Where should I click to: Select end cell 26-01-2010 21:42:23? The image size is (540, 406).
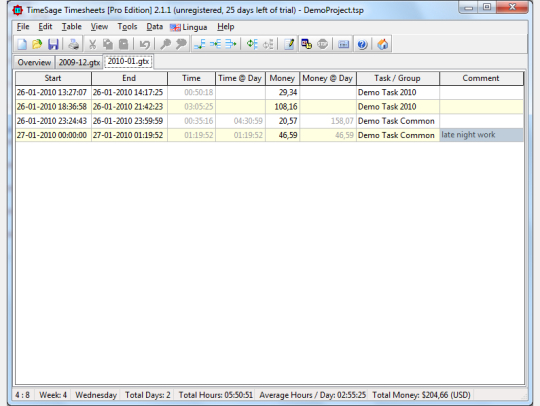(x=129, y=107)
